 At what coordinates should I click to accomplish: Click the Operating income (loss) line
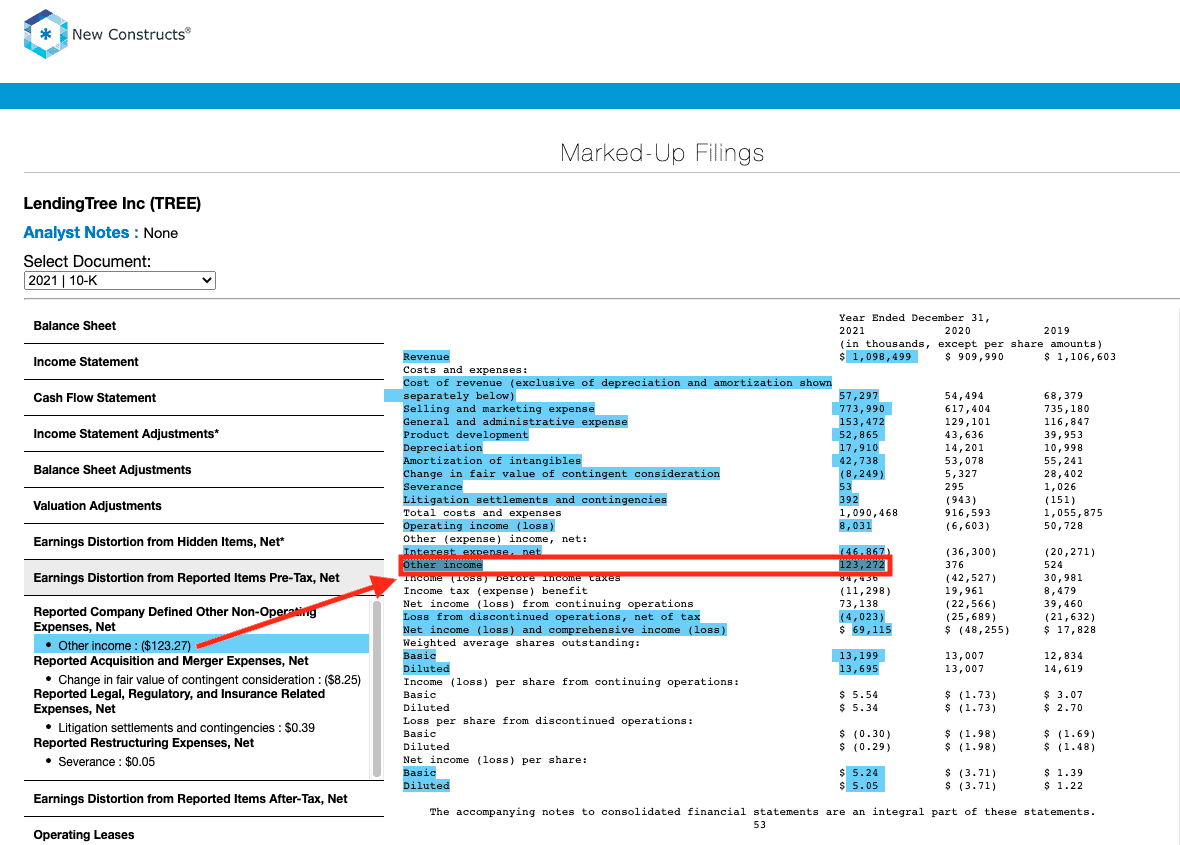(x=479, y=526)
